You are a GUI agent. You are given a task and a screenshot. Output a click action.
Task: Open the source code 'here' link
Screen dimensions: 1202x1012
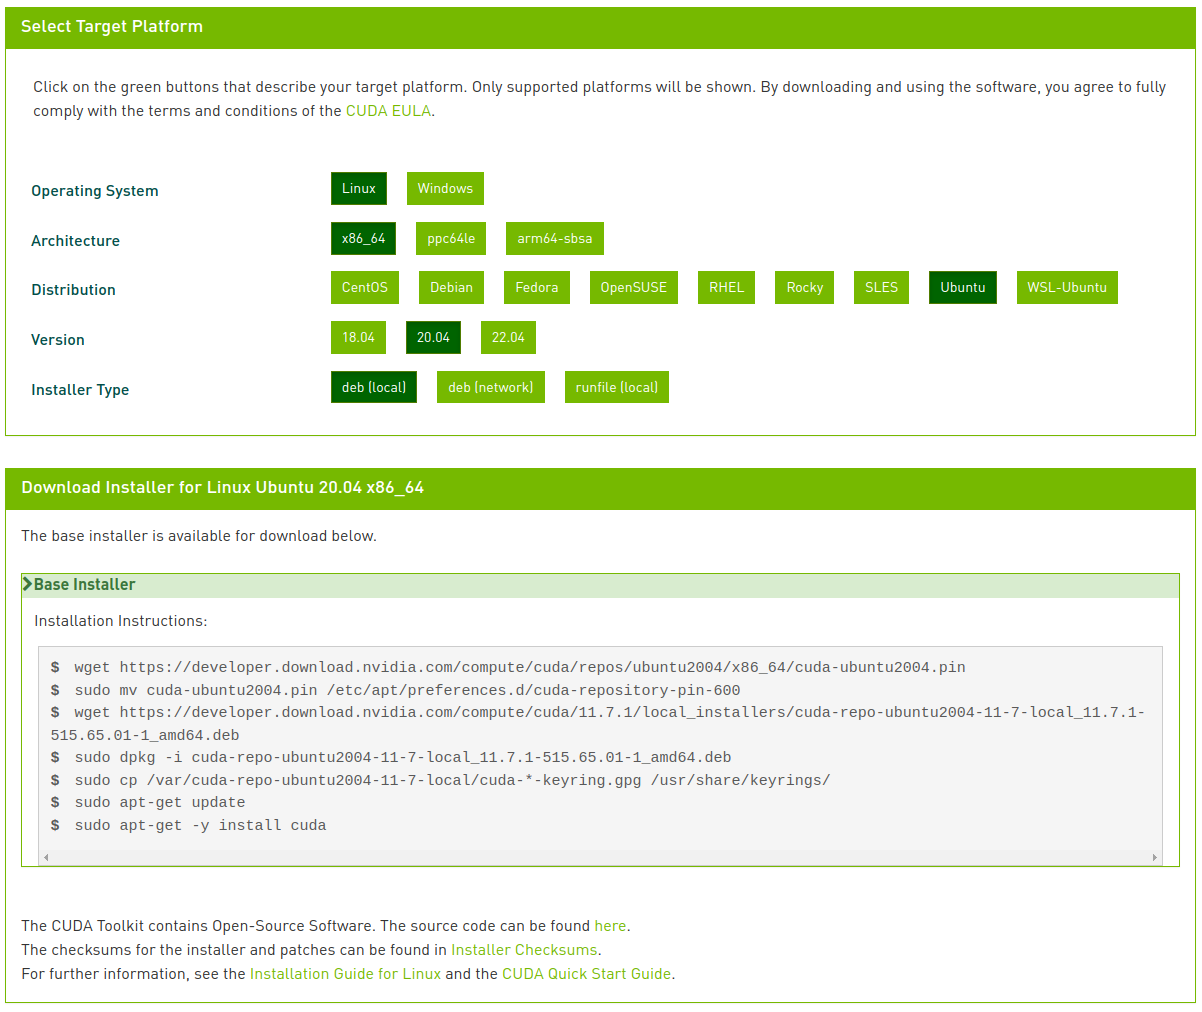[x=610, y=926]
